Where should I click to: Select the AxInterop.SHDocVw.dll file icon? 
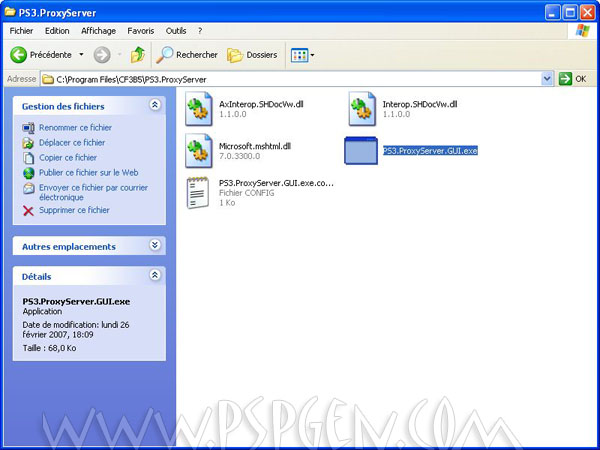coord(199,109)
